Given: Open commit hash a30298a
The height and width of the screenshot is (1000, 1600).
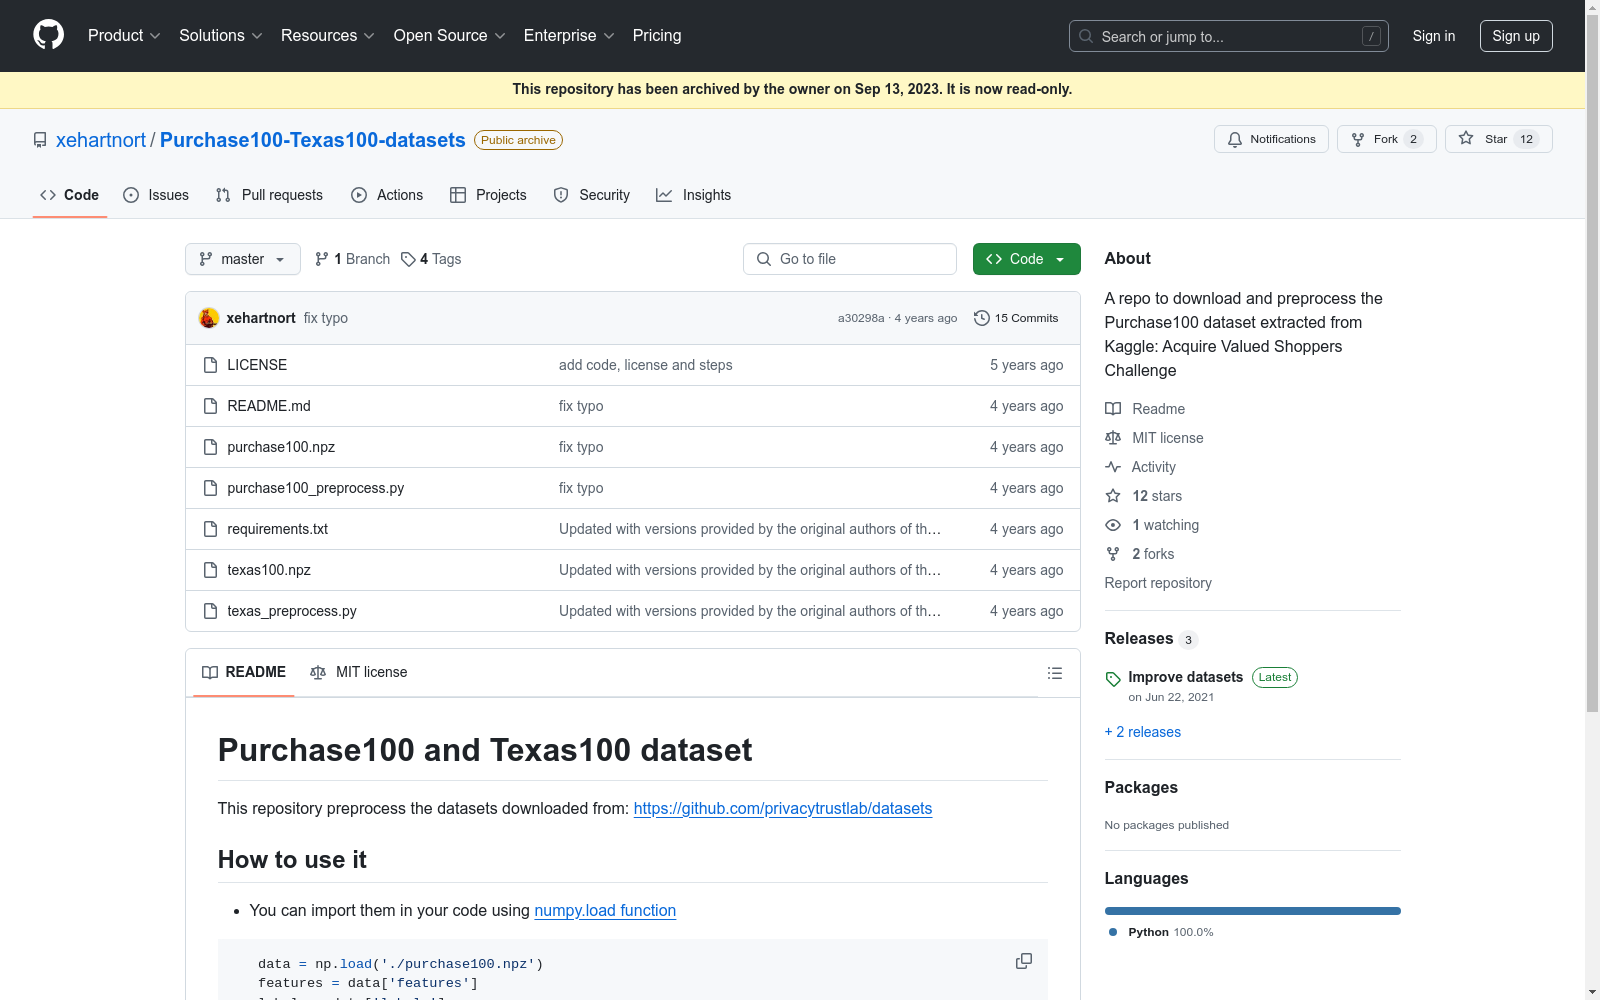Looking at the screenshot, I should [861, 318].
